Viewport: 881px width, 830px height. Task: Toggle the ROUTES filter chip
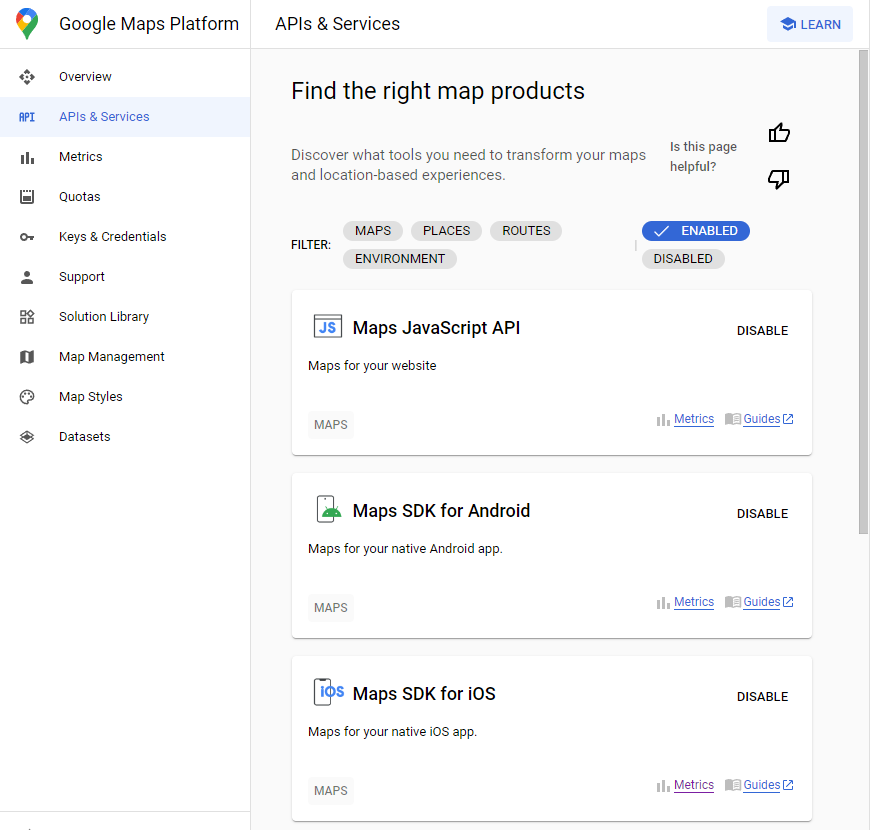(x=526, y=231)
